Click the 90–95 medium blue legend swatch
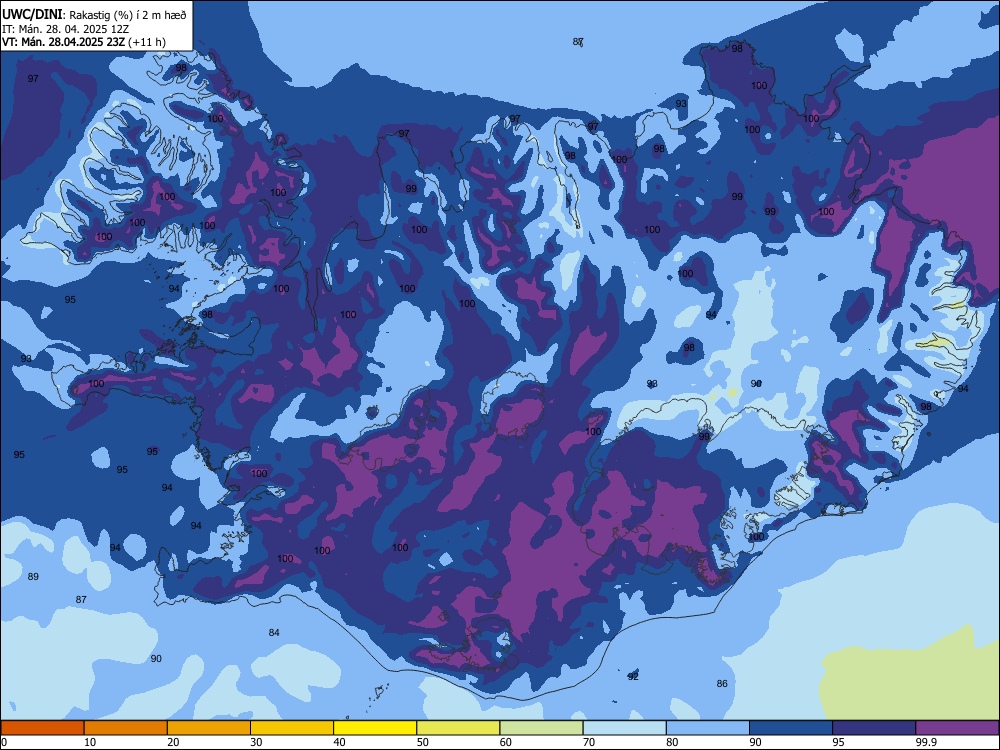This screenshot has height=750, width=1000. coord(791,728)
